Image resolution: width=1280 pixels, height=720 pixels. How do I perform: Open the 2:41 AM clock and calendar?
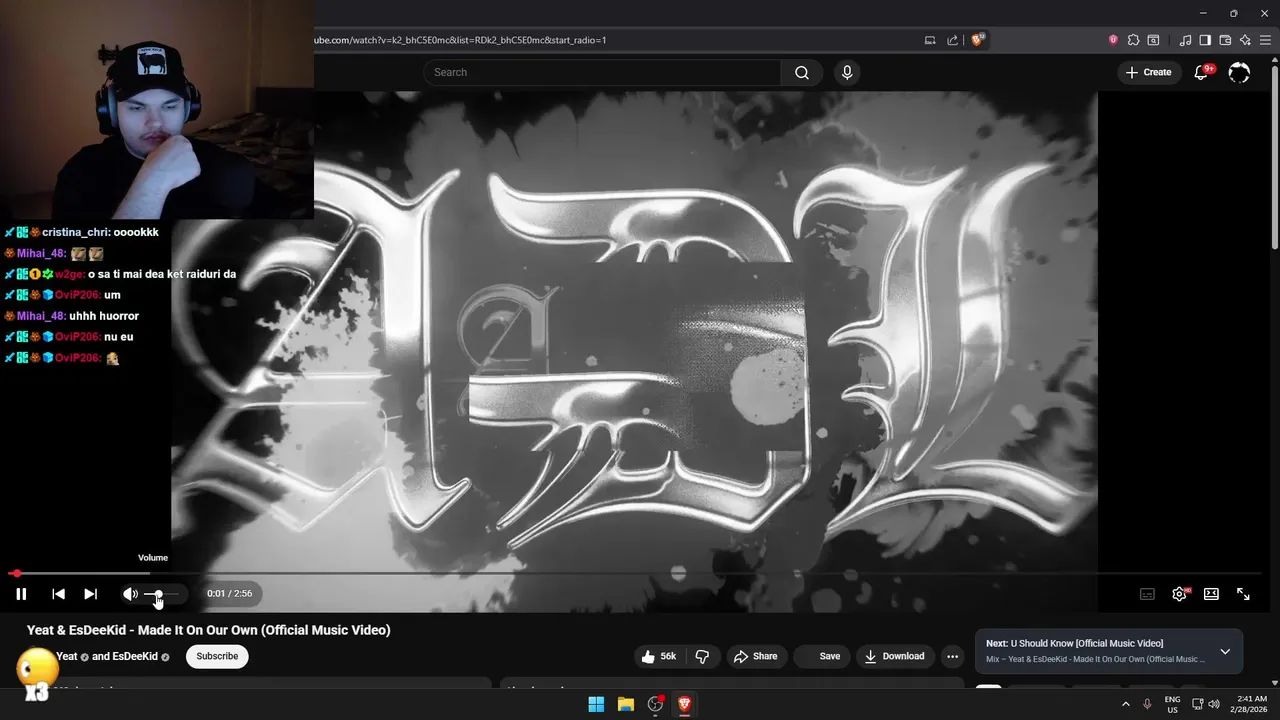(x=1248, y=704)
